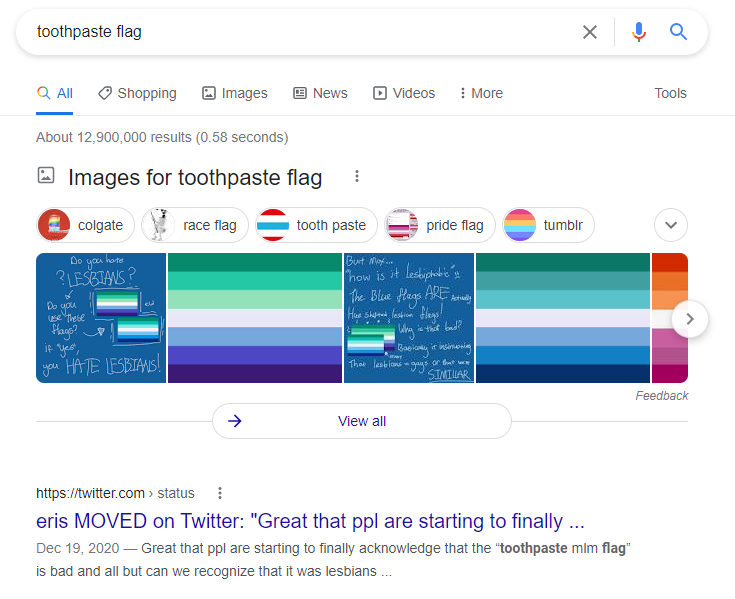Image resolution: width=735 pixels, height=599 pixels.
Task: Filter images by the race flag chip
Action: pyautogui.click(x=195, y=225)
